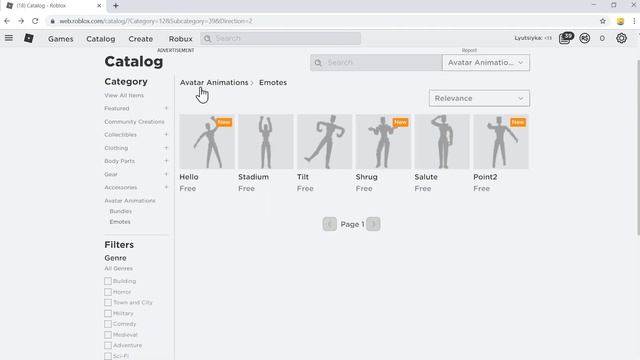Open the notifications feed icon
The width and height of the screenshot is (640, 360).
tap(565, 38)
